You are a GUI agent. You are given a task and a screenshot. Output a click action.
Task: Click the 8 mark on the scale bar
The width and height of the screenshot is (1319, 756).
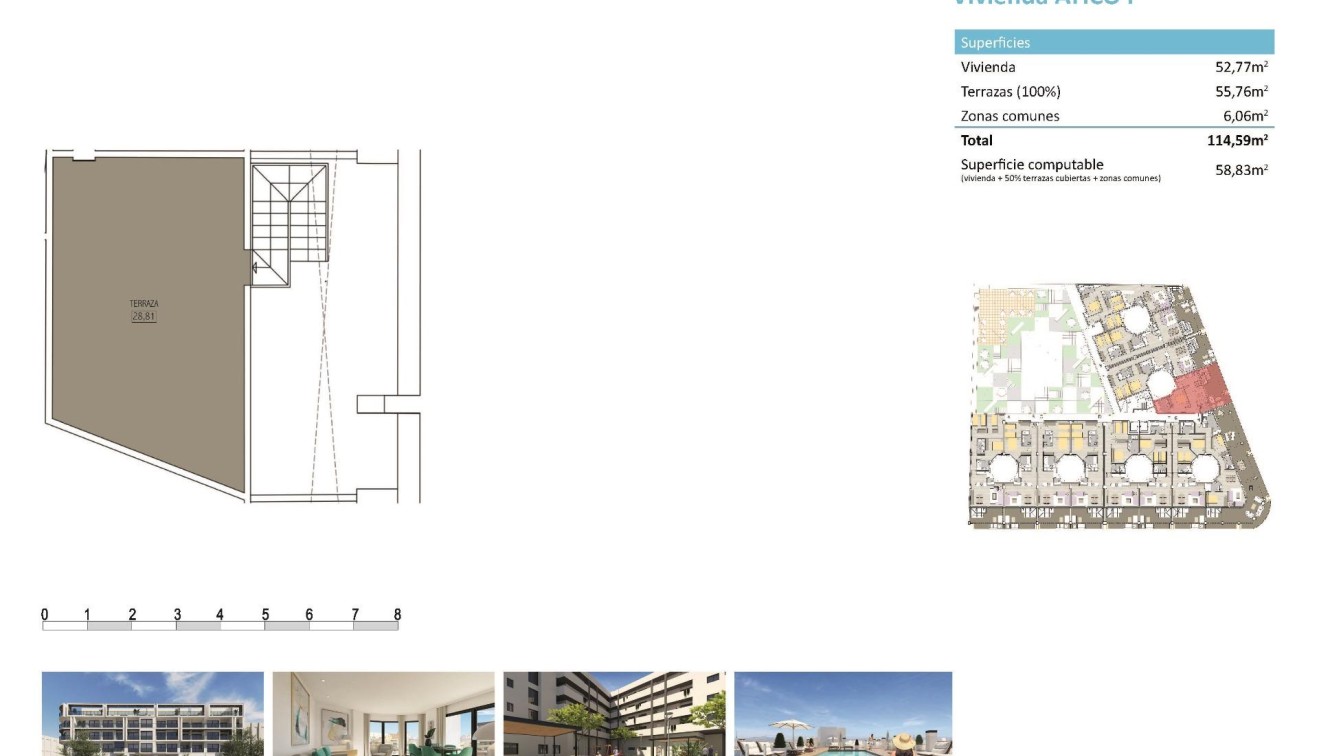coord(397,614)
